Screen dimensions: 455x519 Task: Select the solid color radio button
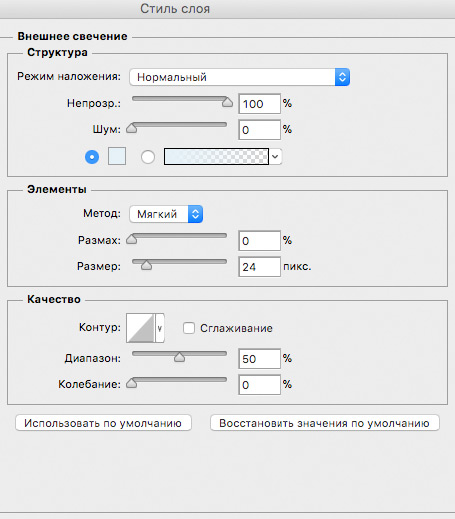[x=92, y=157]
